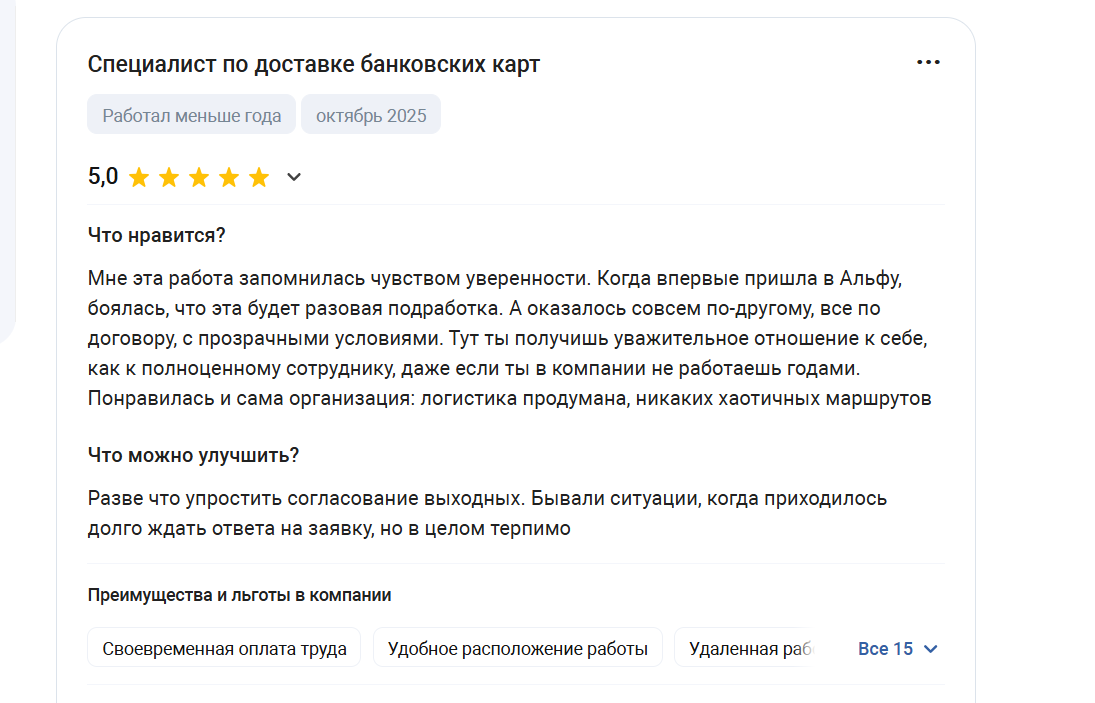Screen dimensions: 1095x703
Task: Click the title "Специалист по доставке банковских карт"
Action: 314,65
